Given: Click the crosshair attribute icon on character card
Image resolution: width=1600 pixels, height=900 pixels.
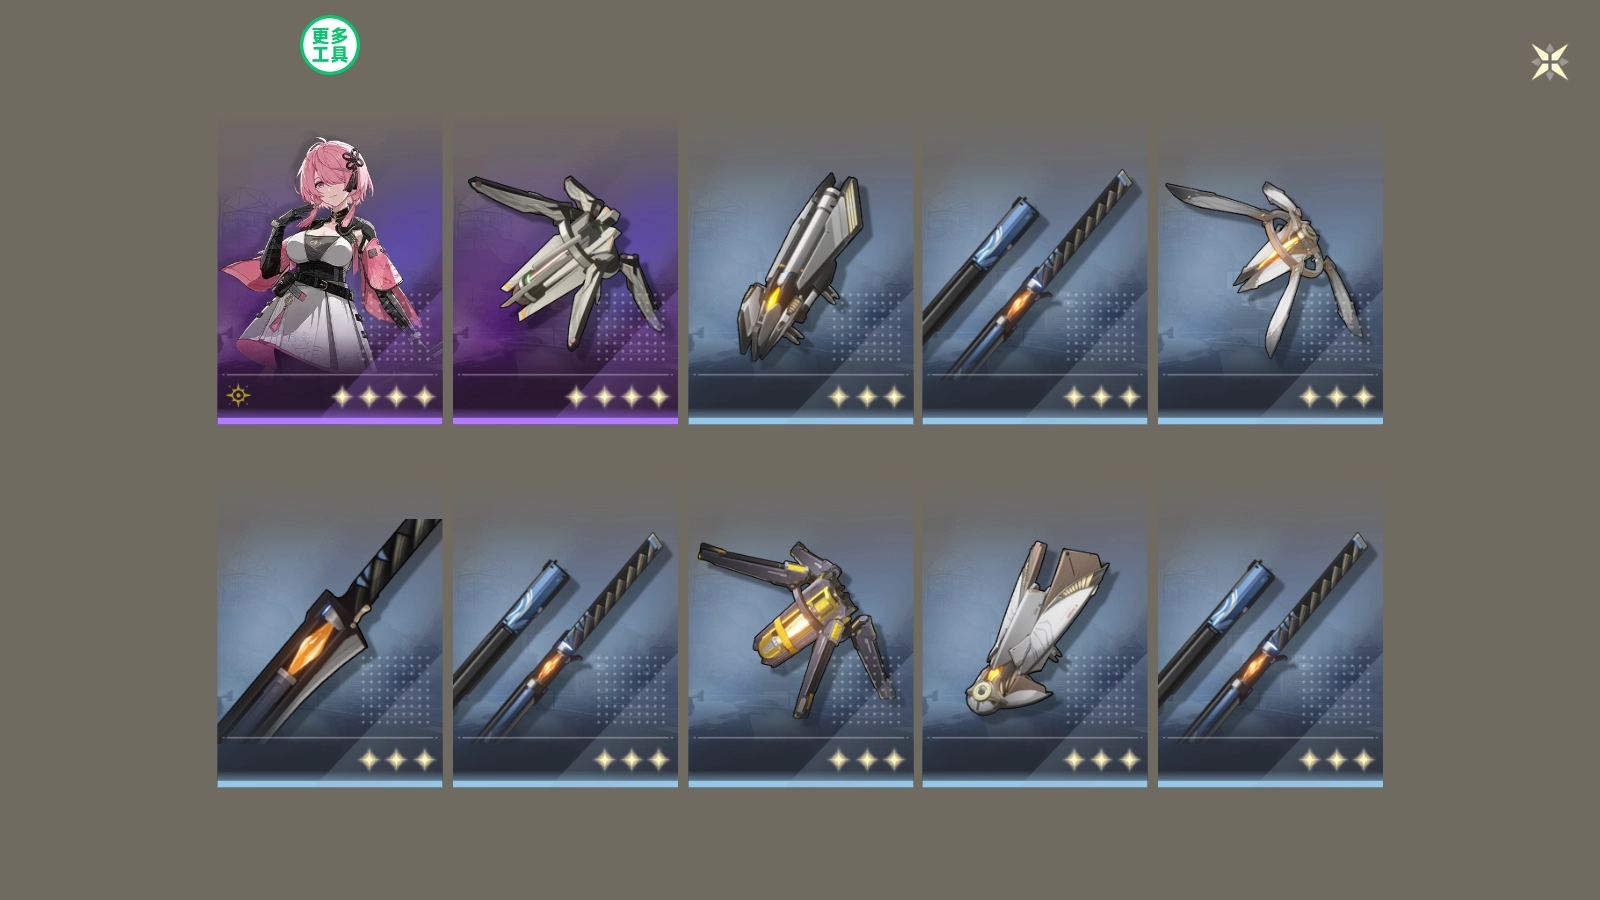Looking at the screenshot, I should point(238,395).
